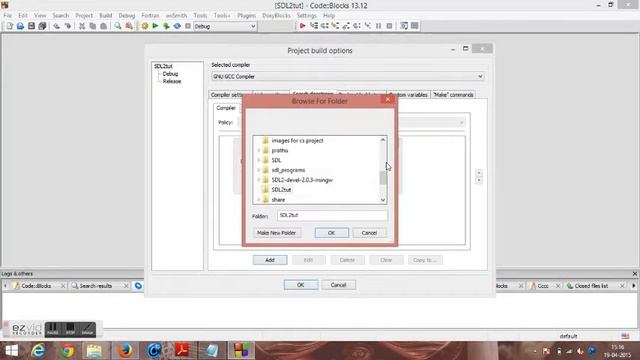640x360 pixels.
Task: Click the Run to cursor debug icon
Action: pyautogui.click(x=314, y=26)
